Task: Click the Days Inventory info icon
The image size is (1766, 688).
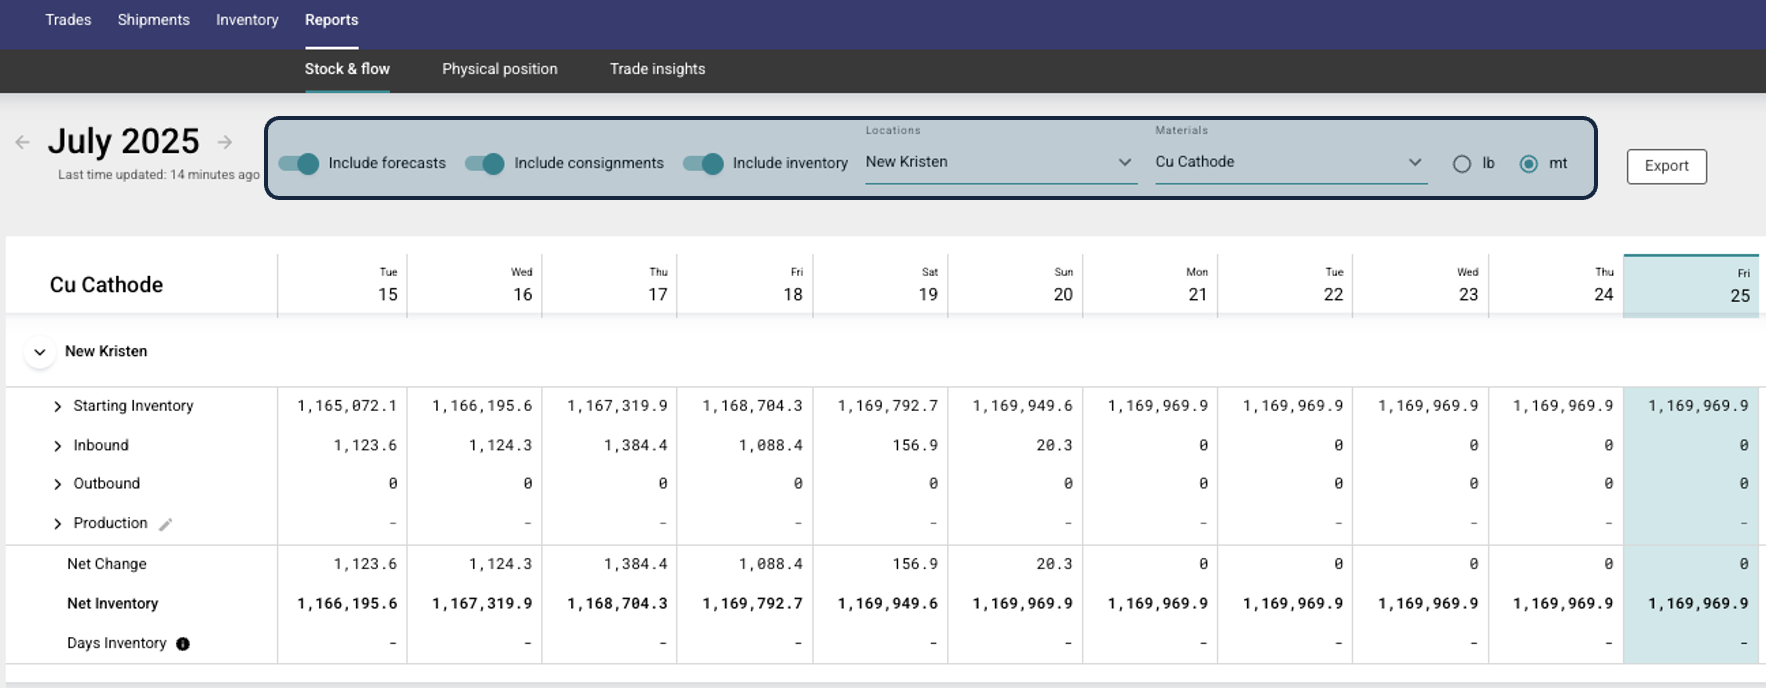Action: (x=183, y=644)
